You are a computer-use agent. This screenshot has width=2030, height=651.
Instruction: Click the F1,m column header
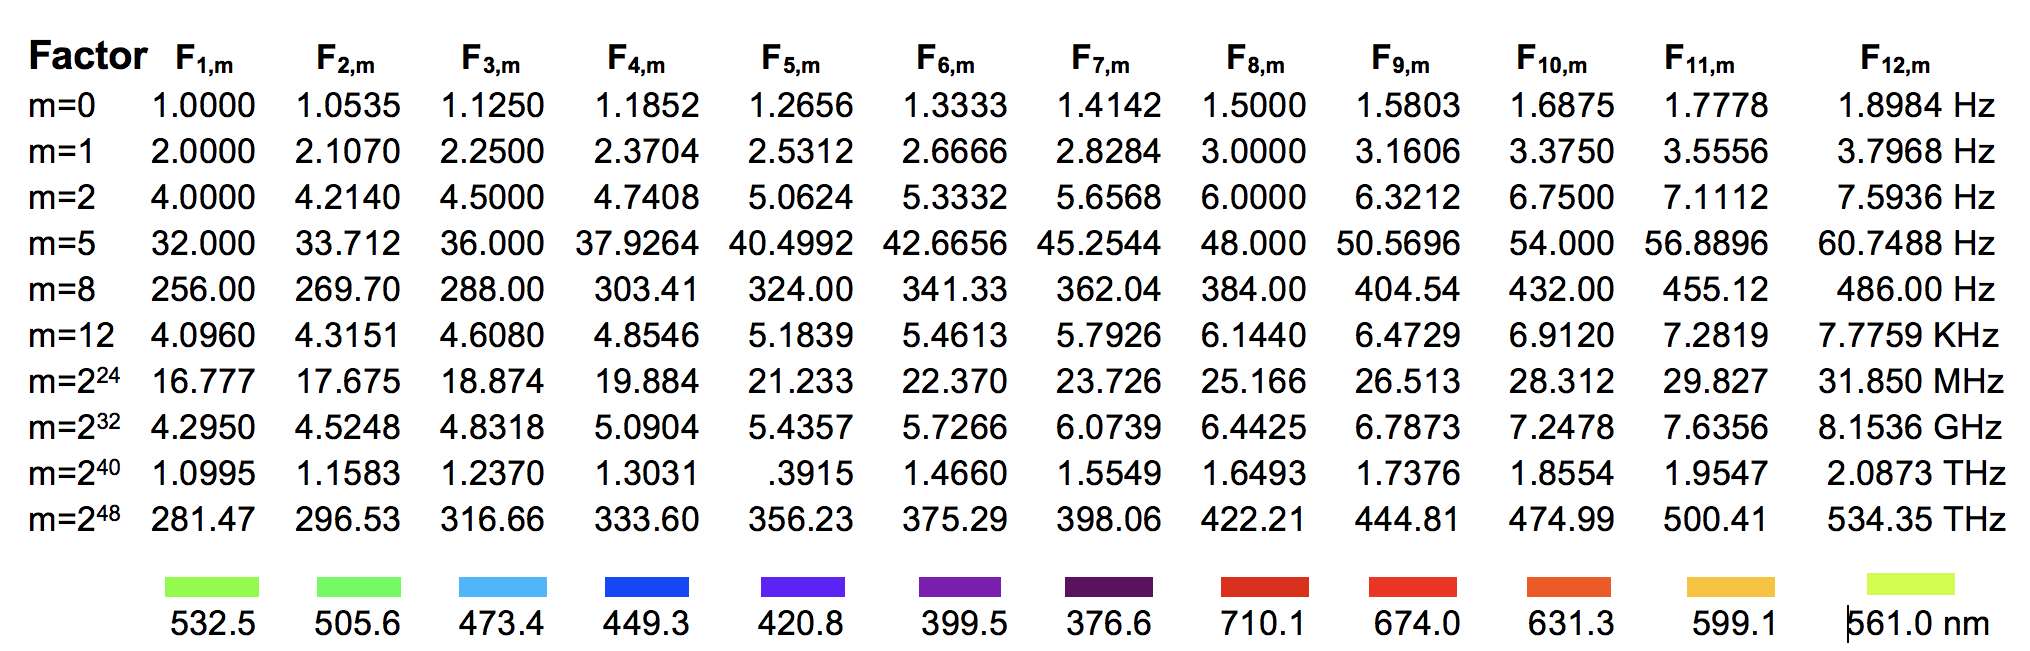coord(204,59)
